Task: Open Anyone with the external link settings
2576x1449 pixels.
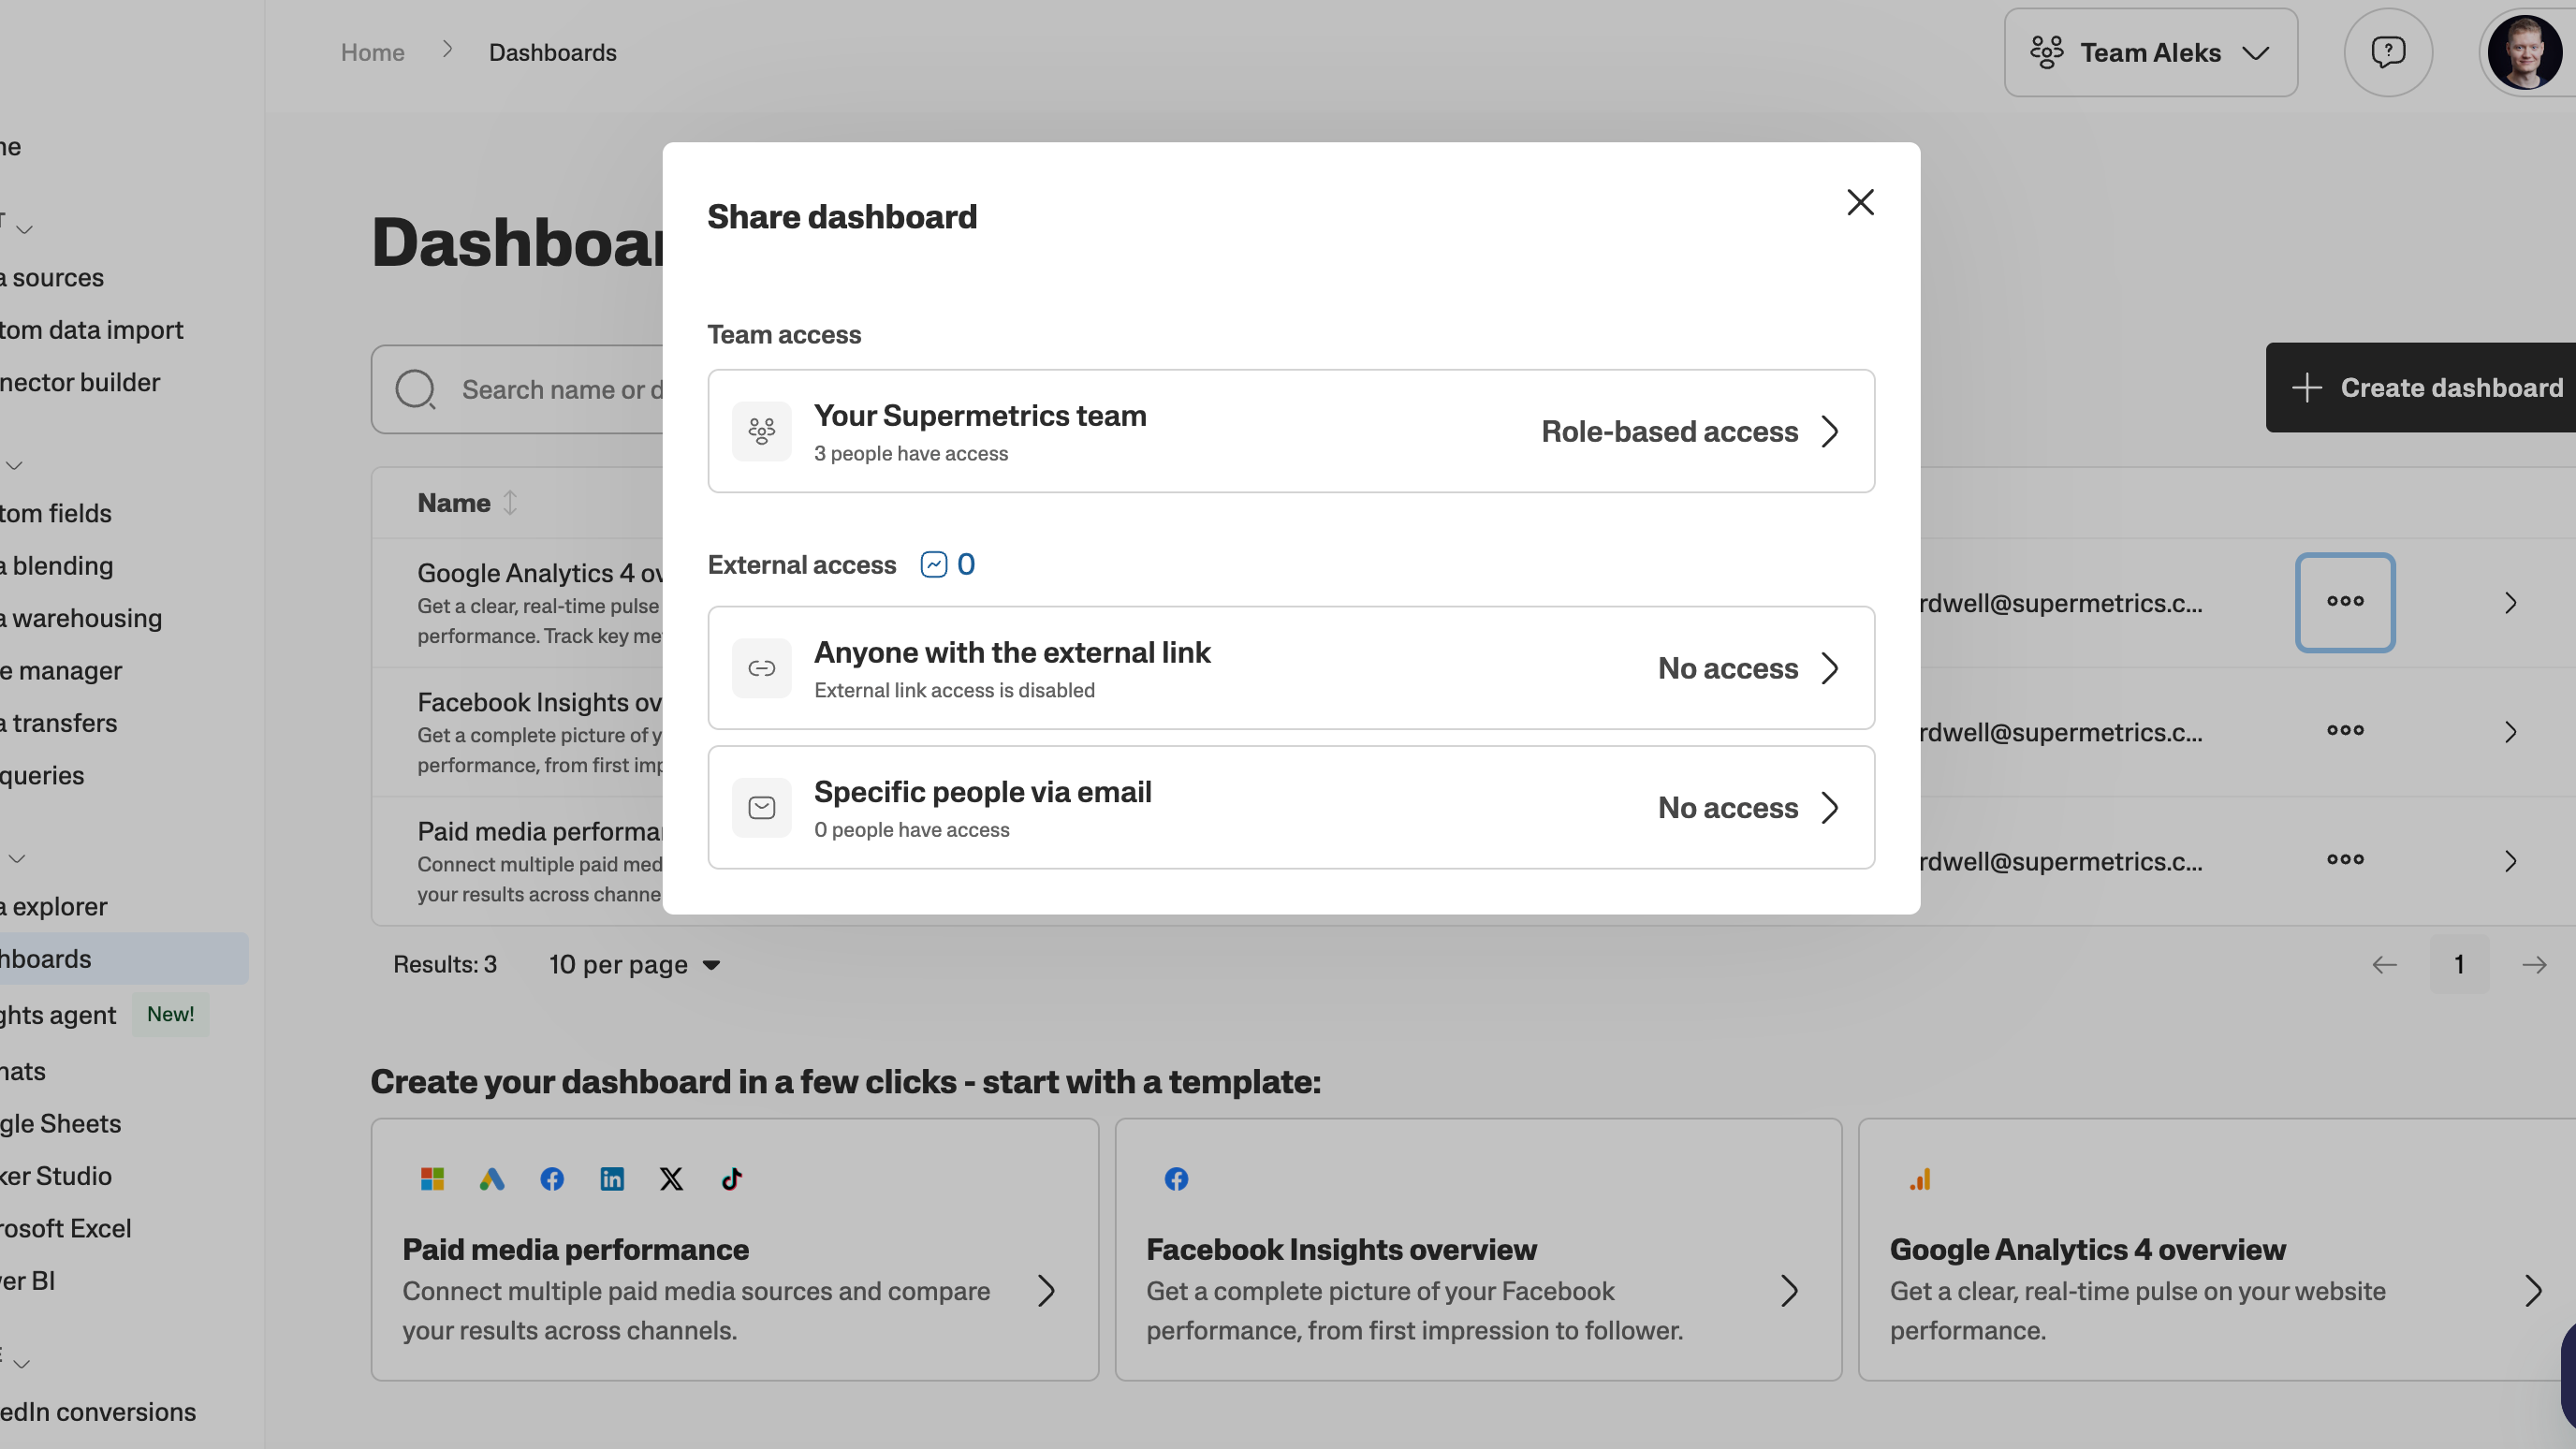Action: click(x=1291, y=668)
